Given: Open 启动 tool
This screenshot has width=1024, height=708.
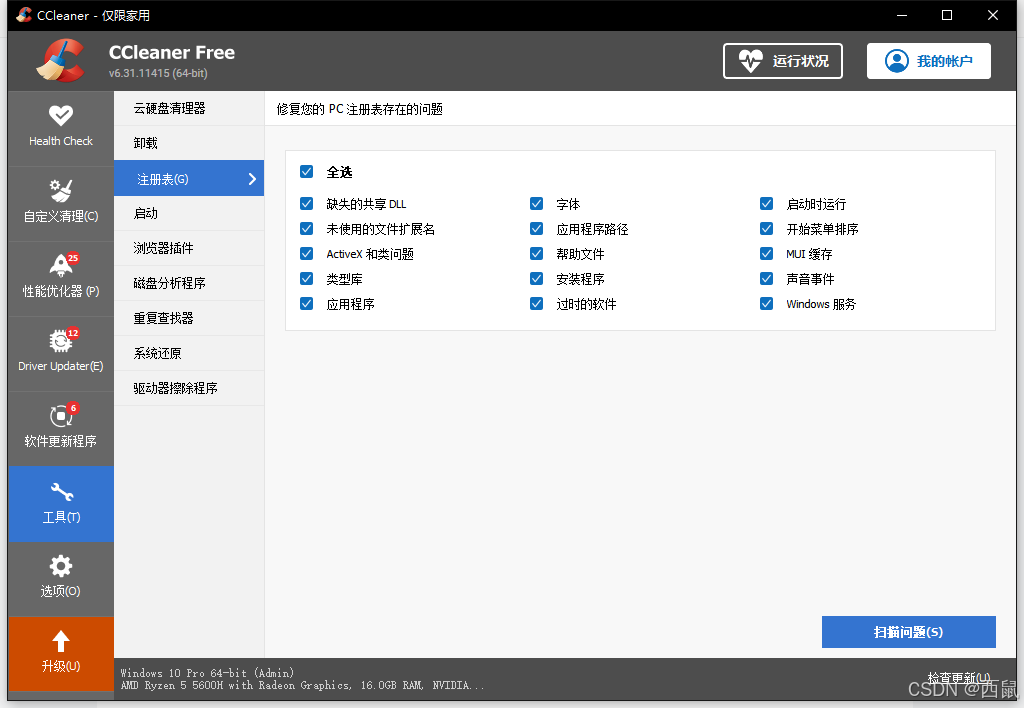Looking at the screenshot, I should [189, 214].
